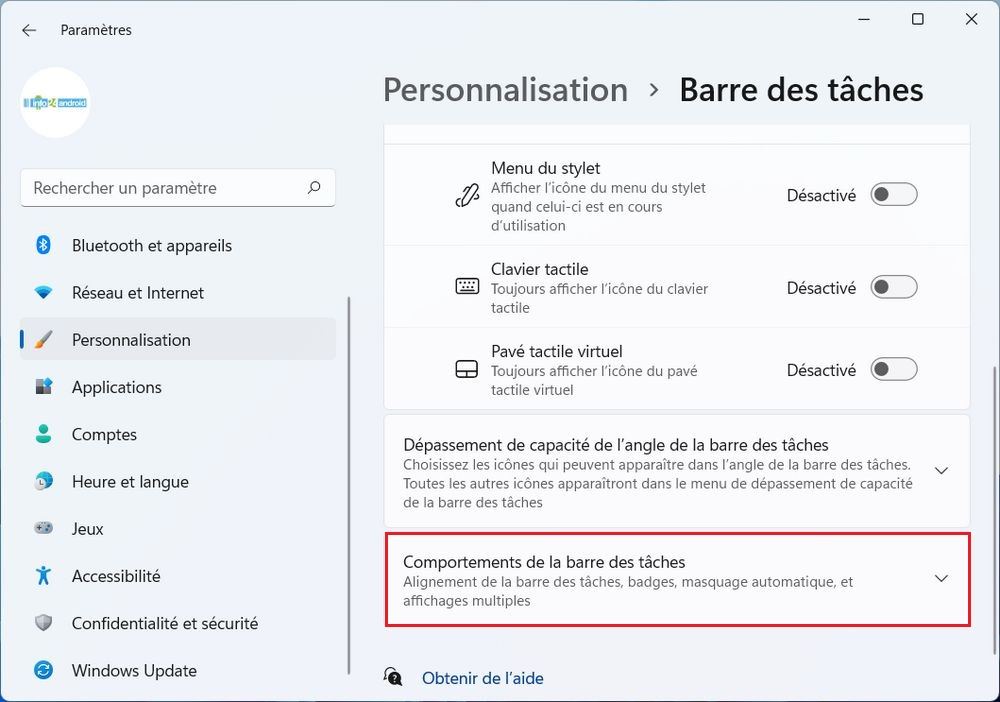This screenshot has height=702, width=1000.
Task: Click the Jeux gamepad icon
Action: coord(43,528)
